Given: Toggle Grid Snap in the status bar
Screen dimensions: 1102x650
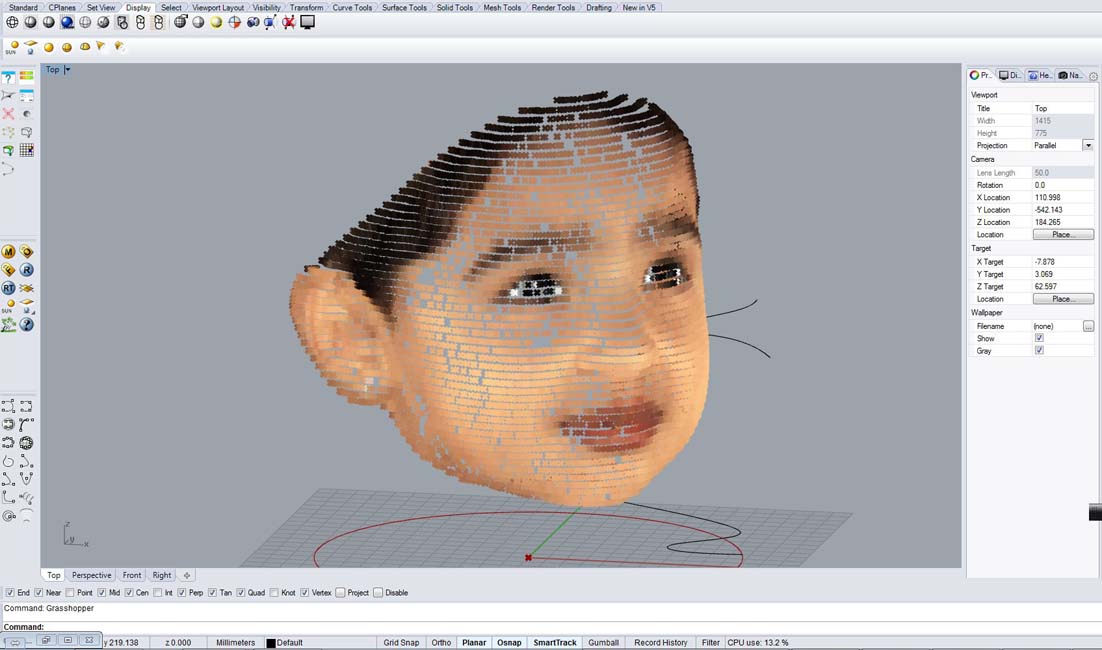Looking at the screenshot, I should 401,643.
